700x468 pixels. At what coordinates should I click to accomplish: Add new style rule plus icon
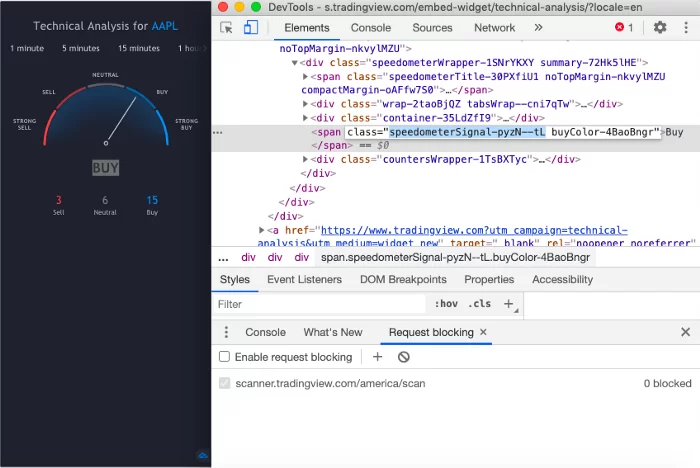(x=508, y=304)
